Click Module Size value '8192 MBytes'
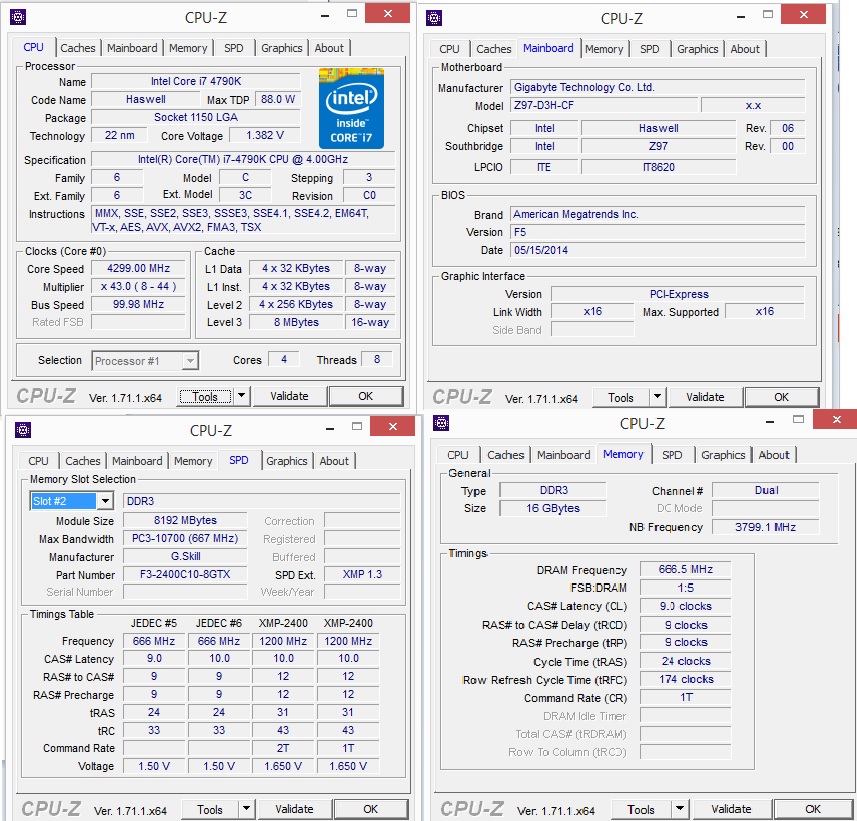This screenshot has height=821, width=857. [x=185, y=520]
